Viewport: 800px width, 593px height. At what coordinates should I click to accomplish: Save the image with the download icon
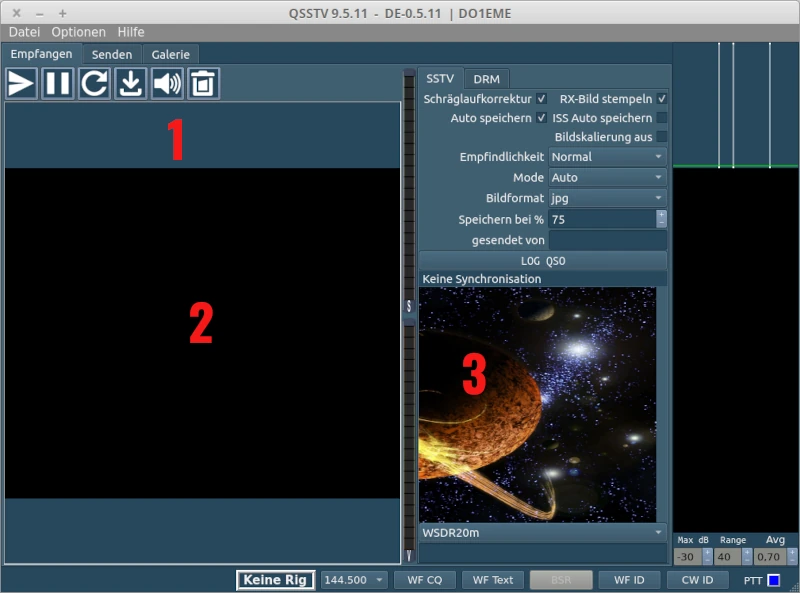[x=130, y=84]
